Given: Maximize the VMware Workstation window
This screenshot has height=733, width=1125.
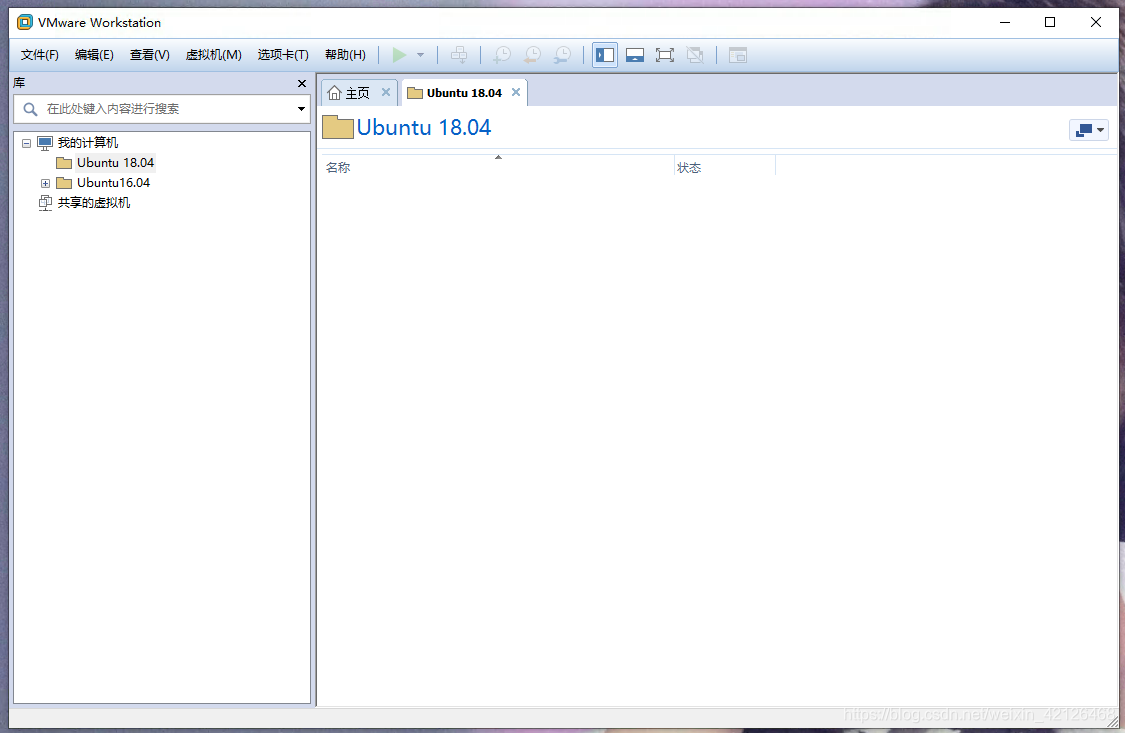Looking at the screenshot, I should point(1050,22).
